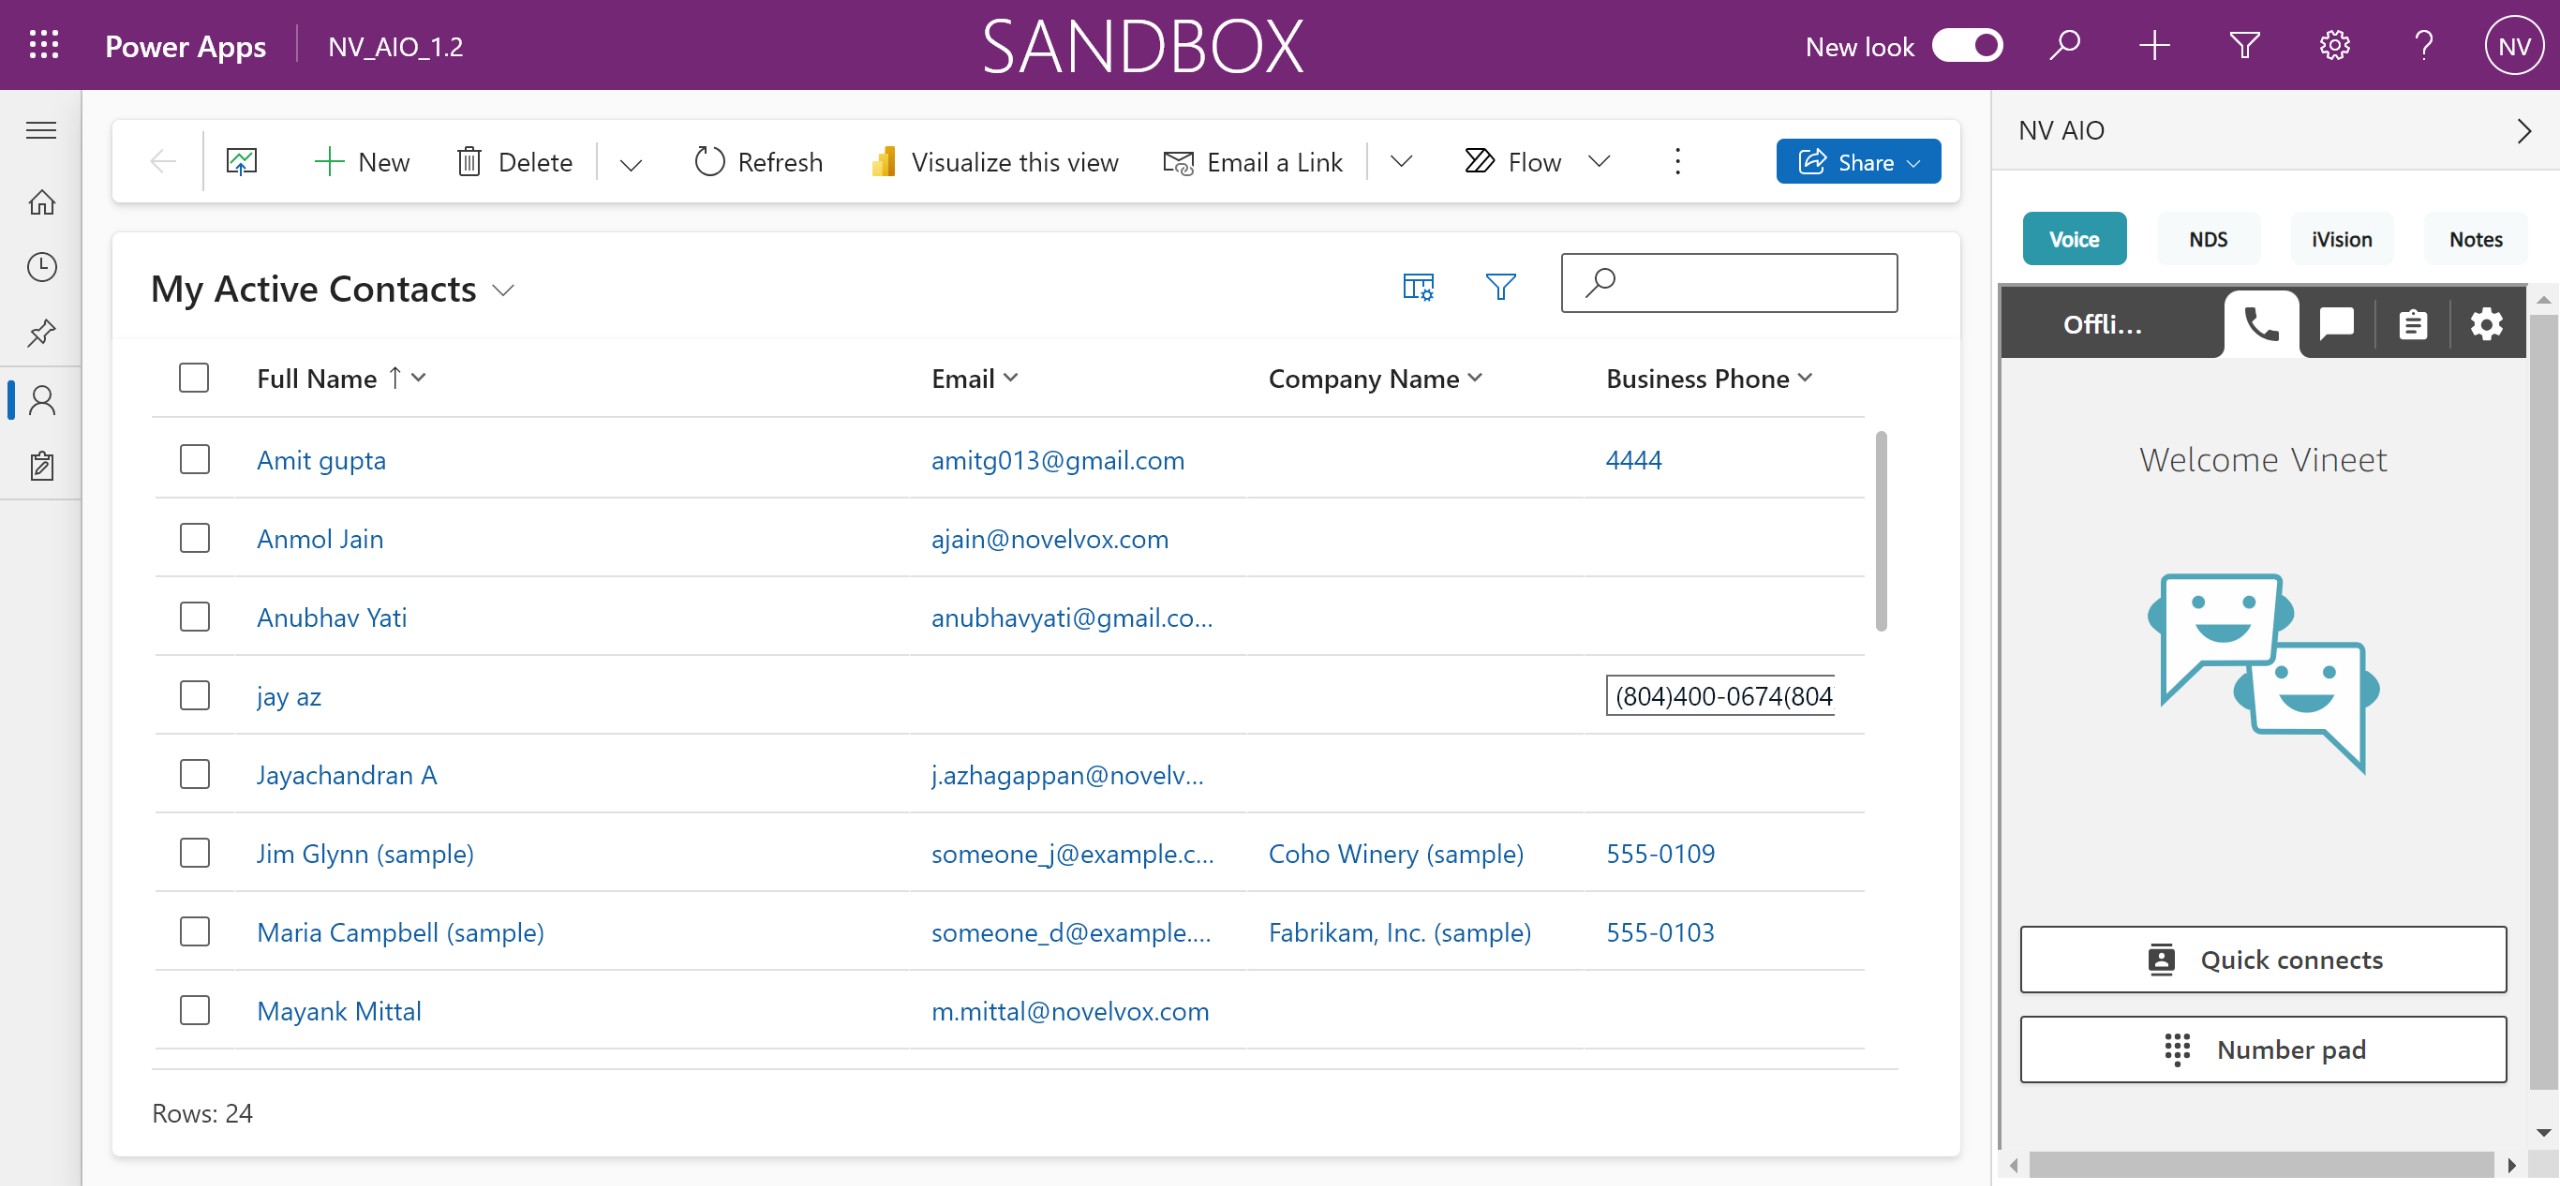Click the phone icon in softphone panel
The height and width of the screenshot is (1186, 2560).
coord(2261,324)
